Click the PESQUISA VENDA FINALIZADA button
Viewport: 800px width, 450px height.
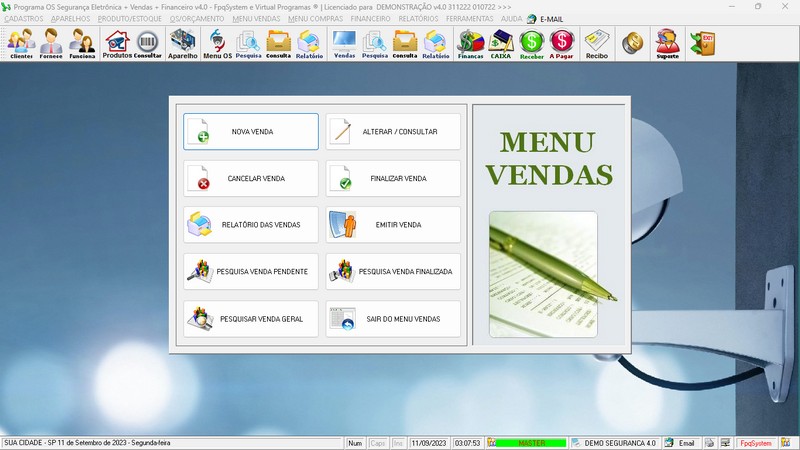393,271
